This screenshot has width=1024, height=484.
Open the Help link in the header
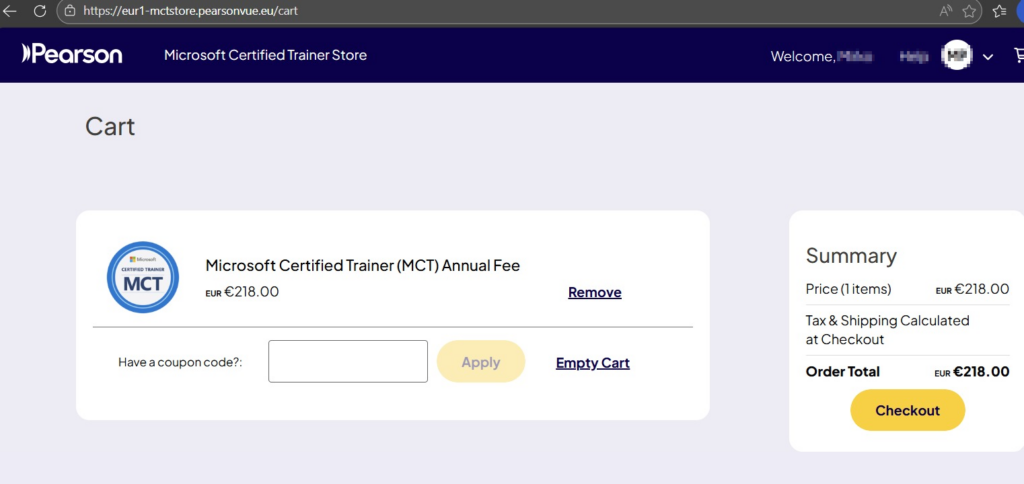(914, 56)
